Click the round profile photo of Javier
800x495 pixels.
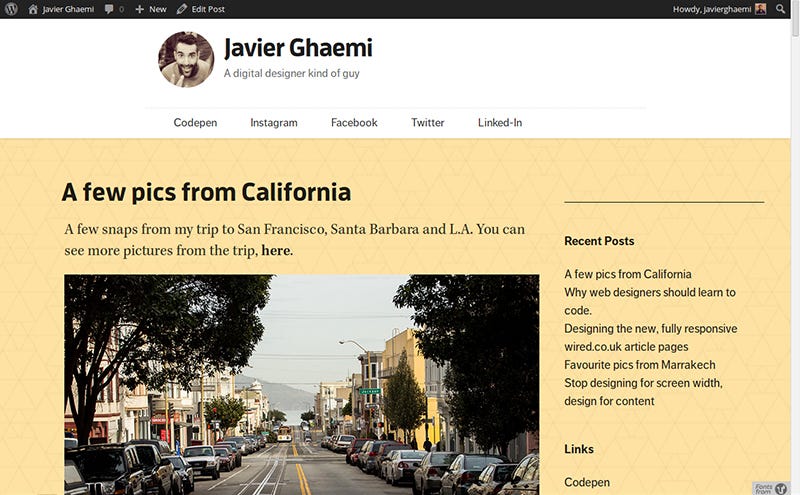coord(186,59)
